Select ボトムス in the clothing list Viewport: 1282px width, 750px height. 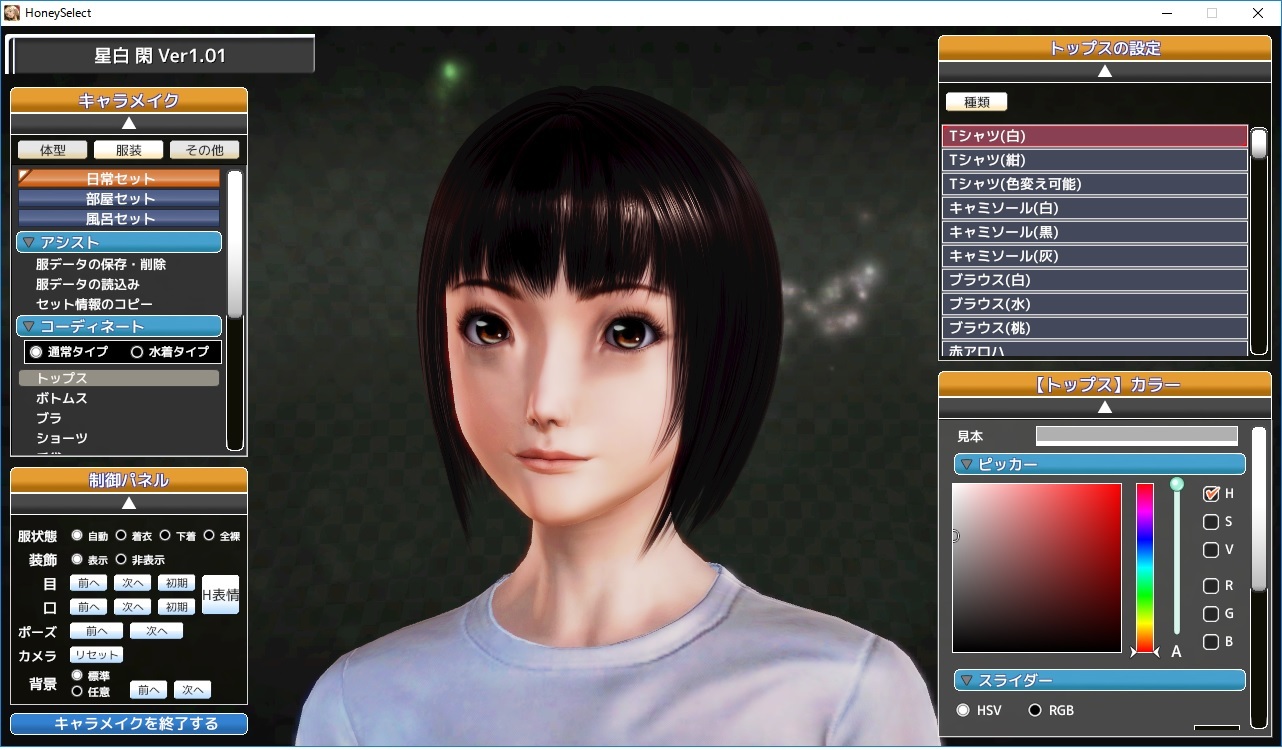coord(62,398)
